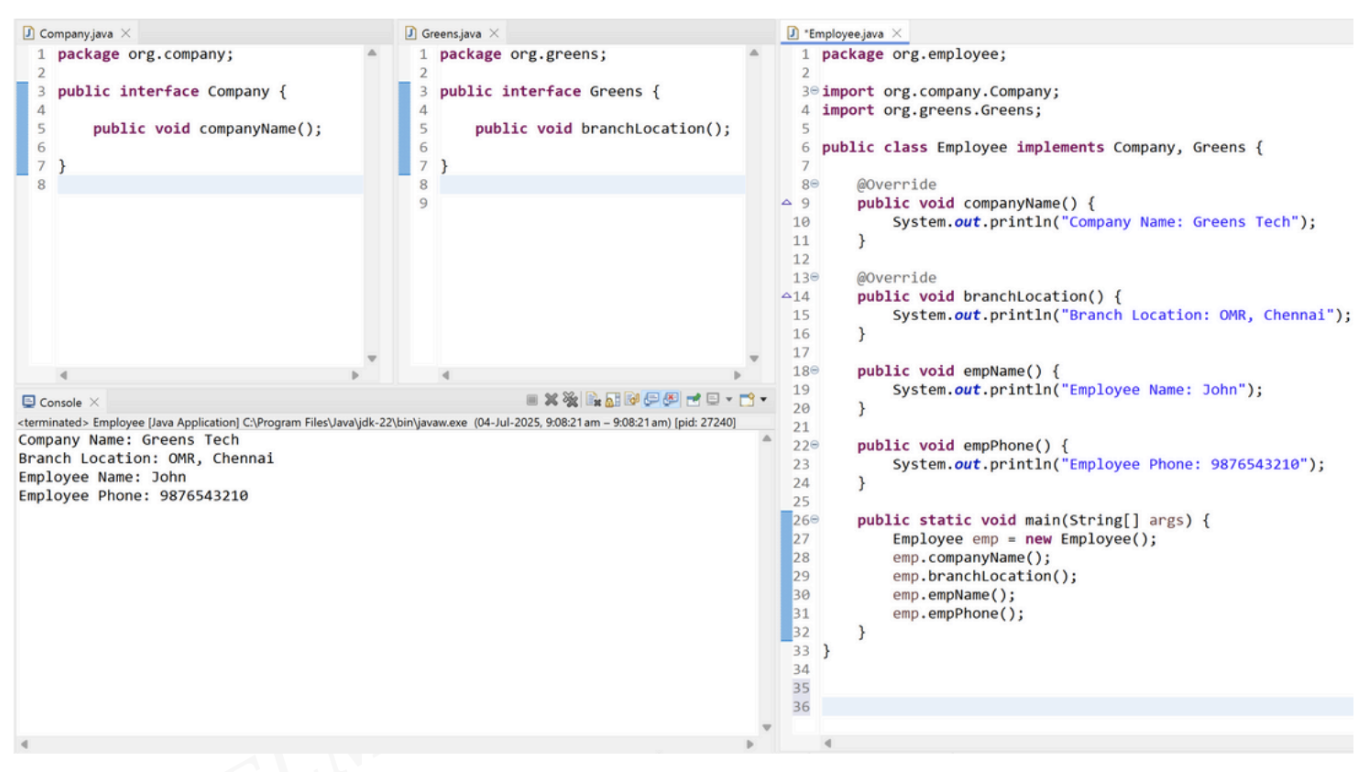Screen dimensions: 1364x772
Task: Click the Display Selected Console icon
Action: click(714, 401)
